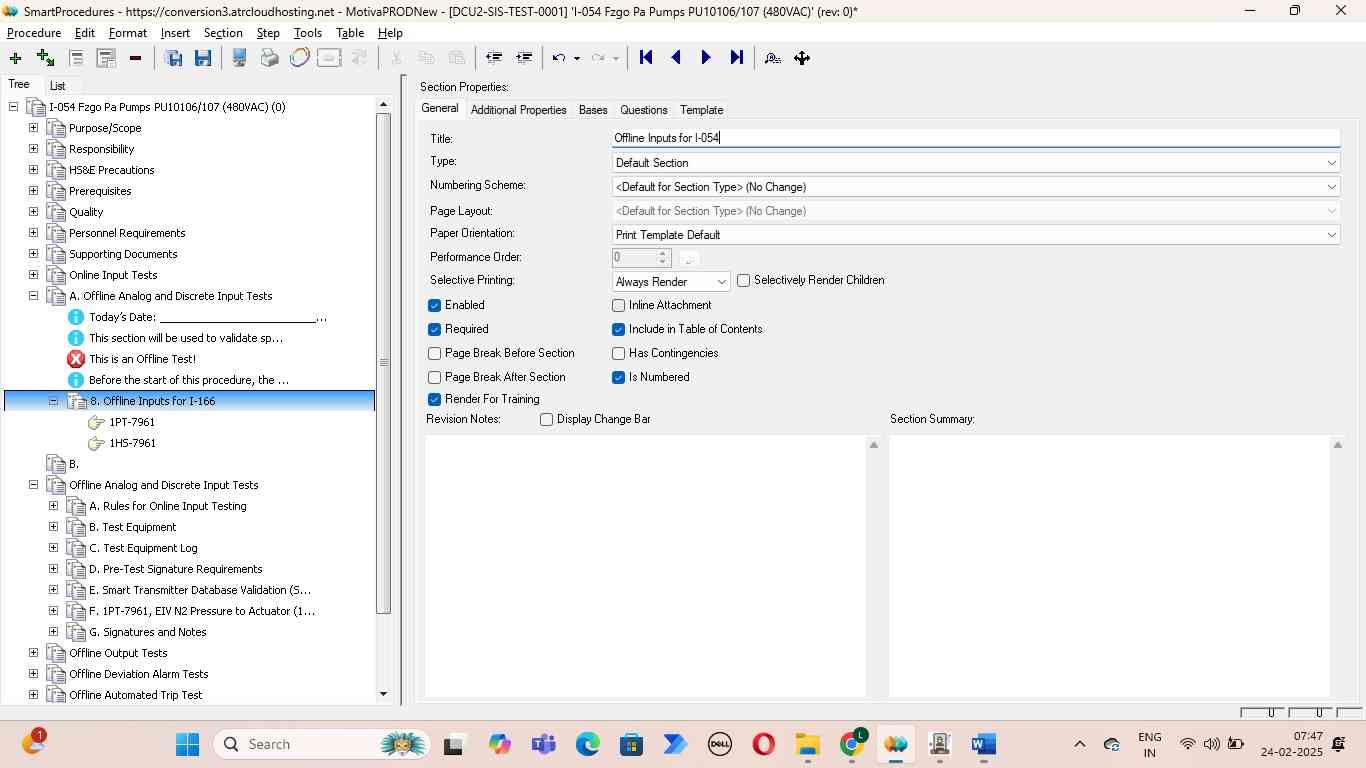Expand the Offline Output Tests tree node
This screenshot has height=768, width=1366.
pos(33,653)
